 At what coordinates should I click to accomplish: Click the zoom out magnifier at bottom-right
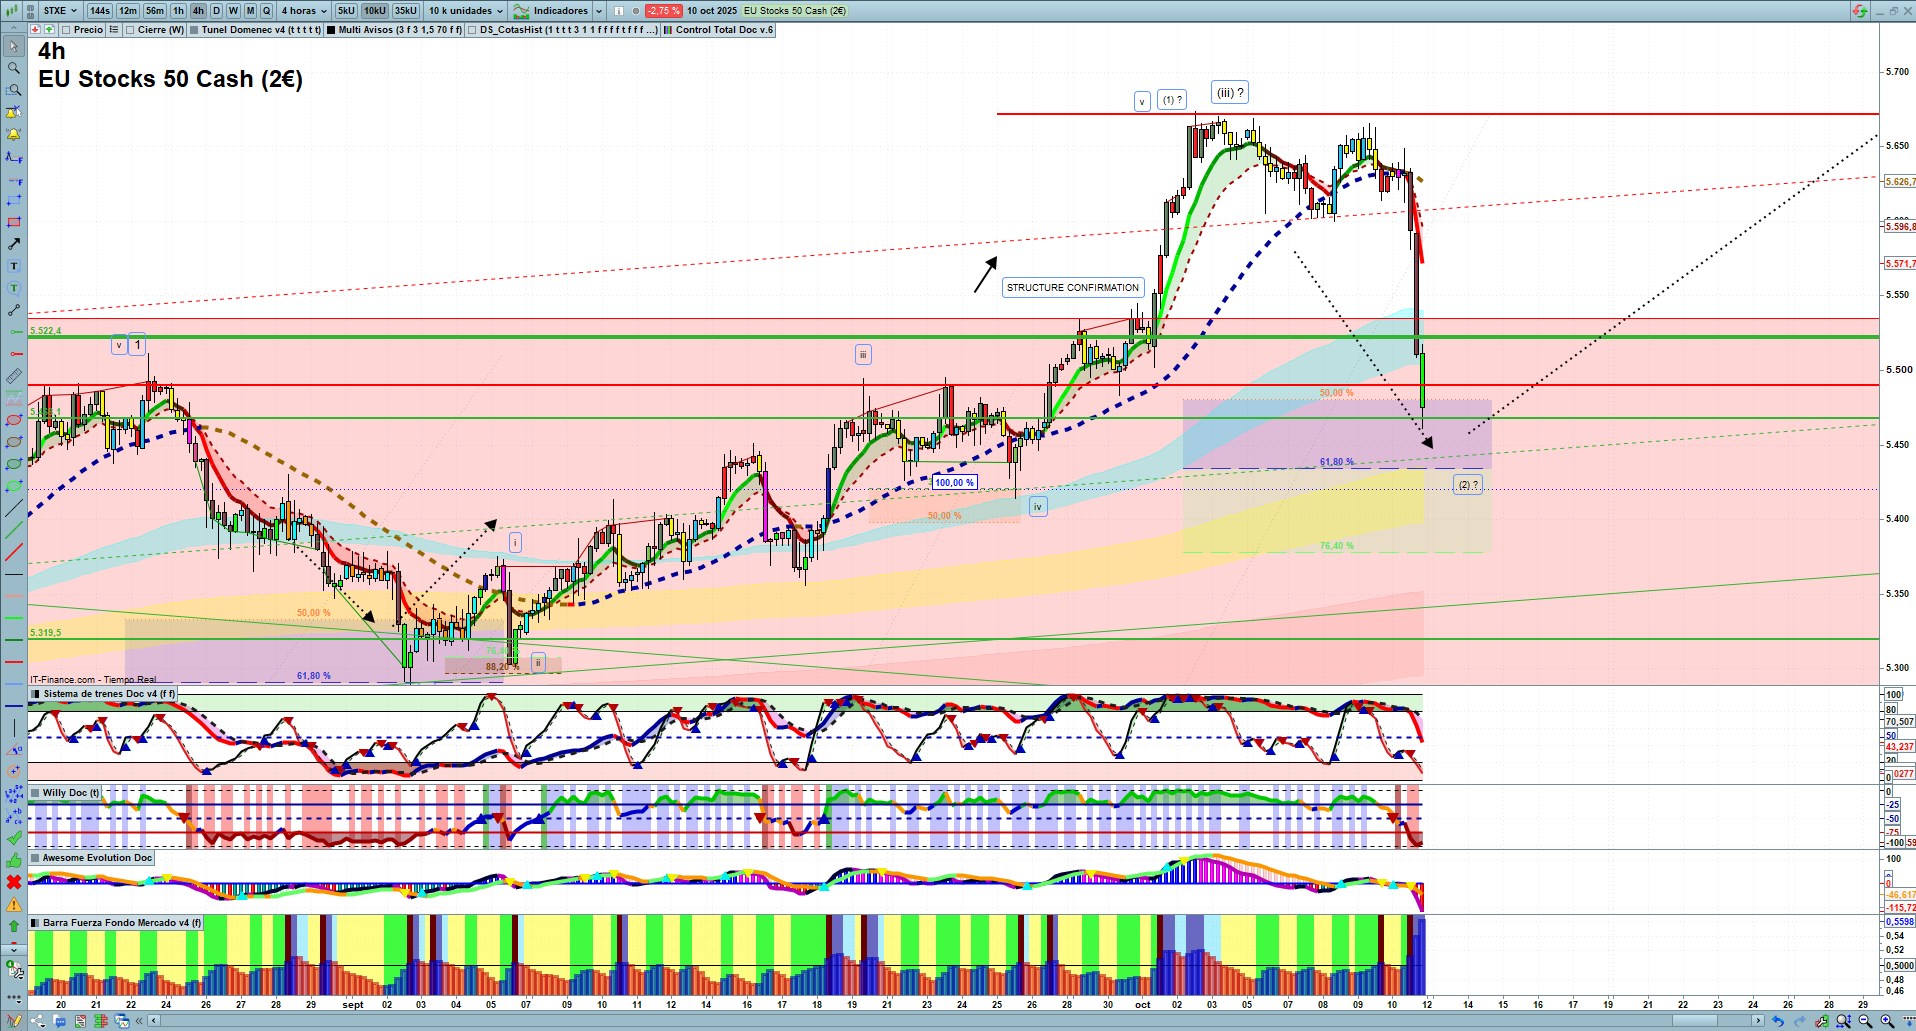1865,1021
